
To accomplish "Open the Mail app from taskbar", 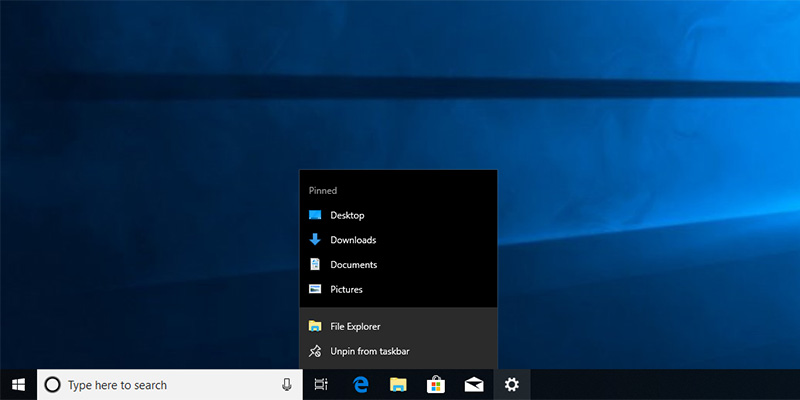I will pos(474,384).
